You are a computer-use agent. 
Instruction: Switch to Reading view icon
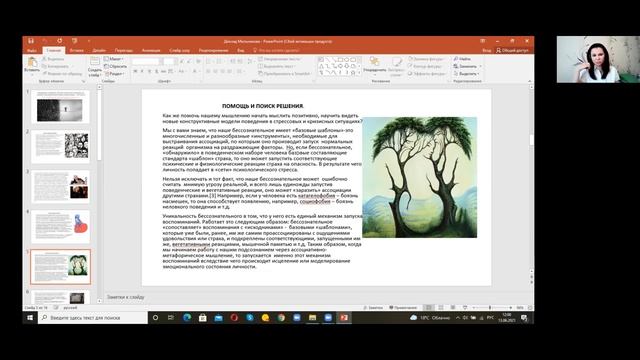point(453,308)
